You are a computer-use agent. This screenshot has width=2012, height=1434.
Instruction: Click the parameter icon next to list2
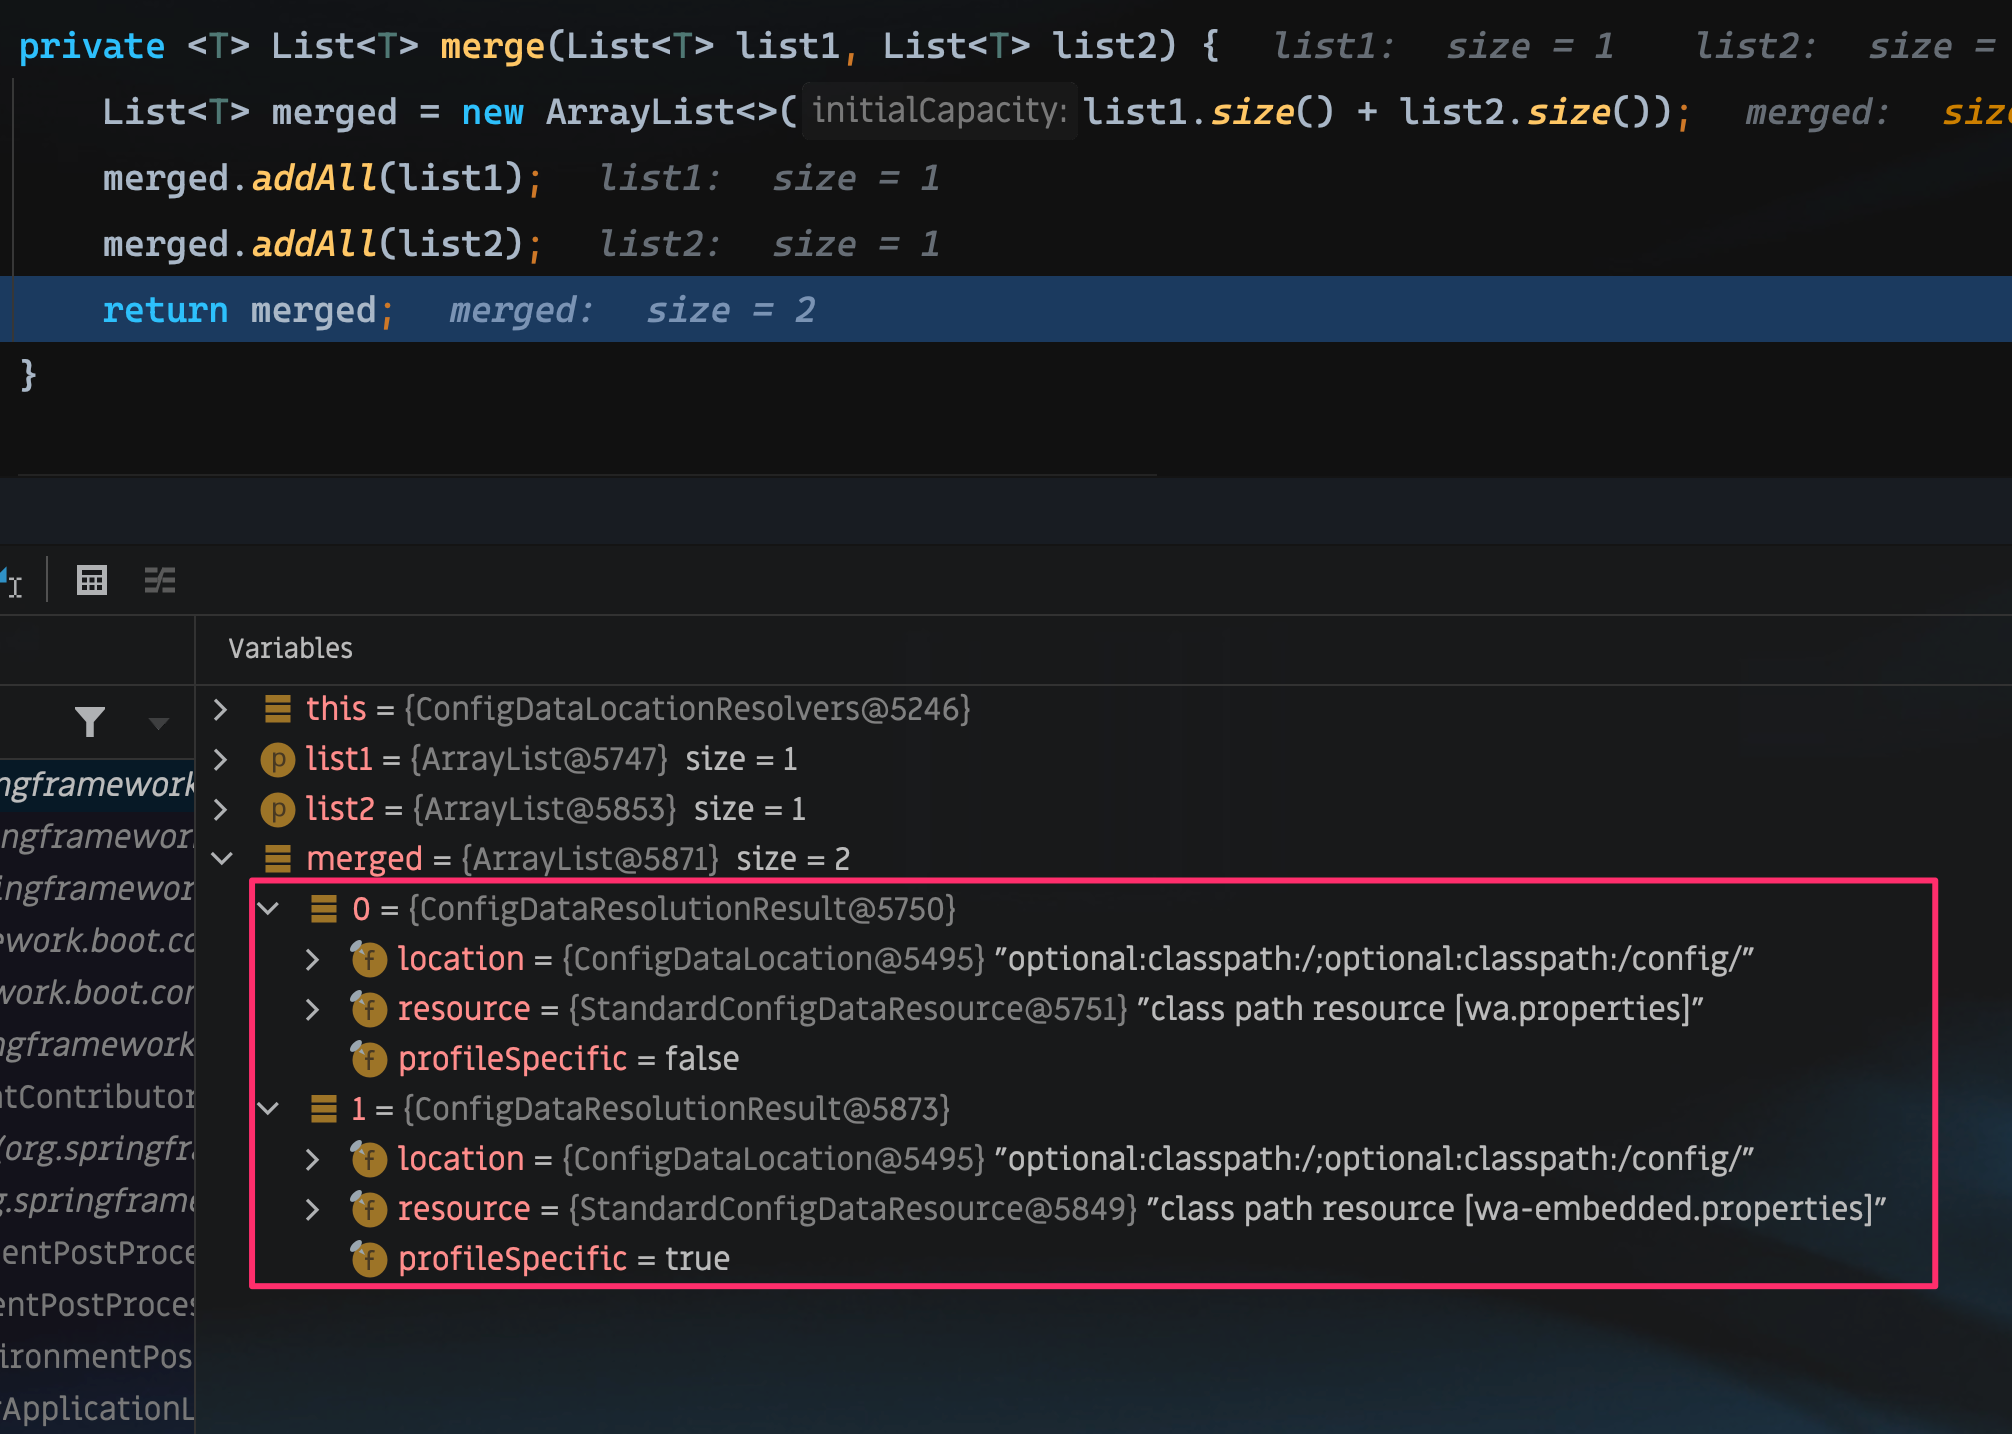tap(277, 809)
